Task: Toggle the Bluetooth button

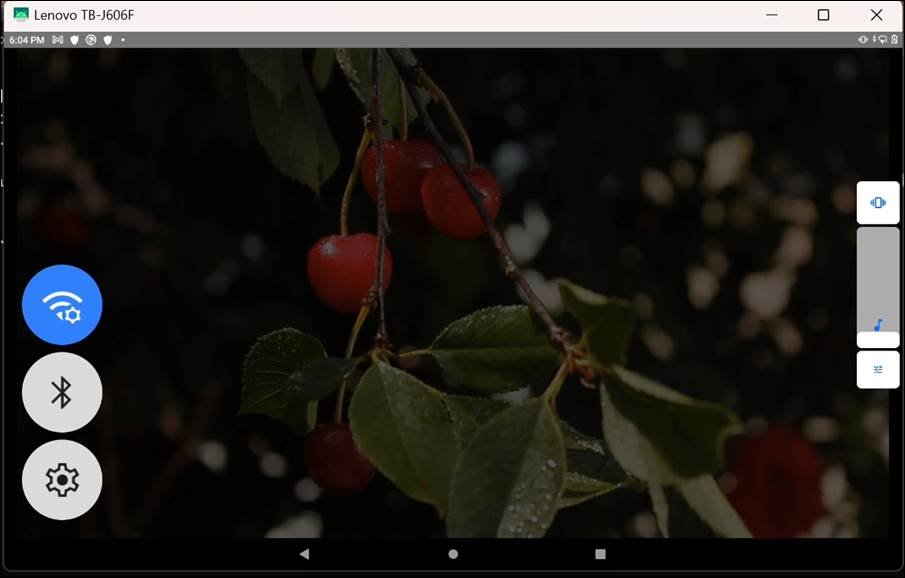Action: pos(62,392)
